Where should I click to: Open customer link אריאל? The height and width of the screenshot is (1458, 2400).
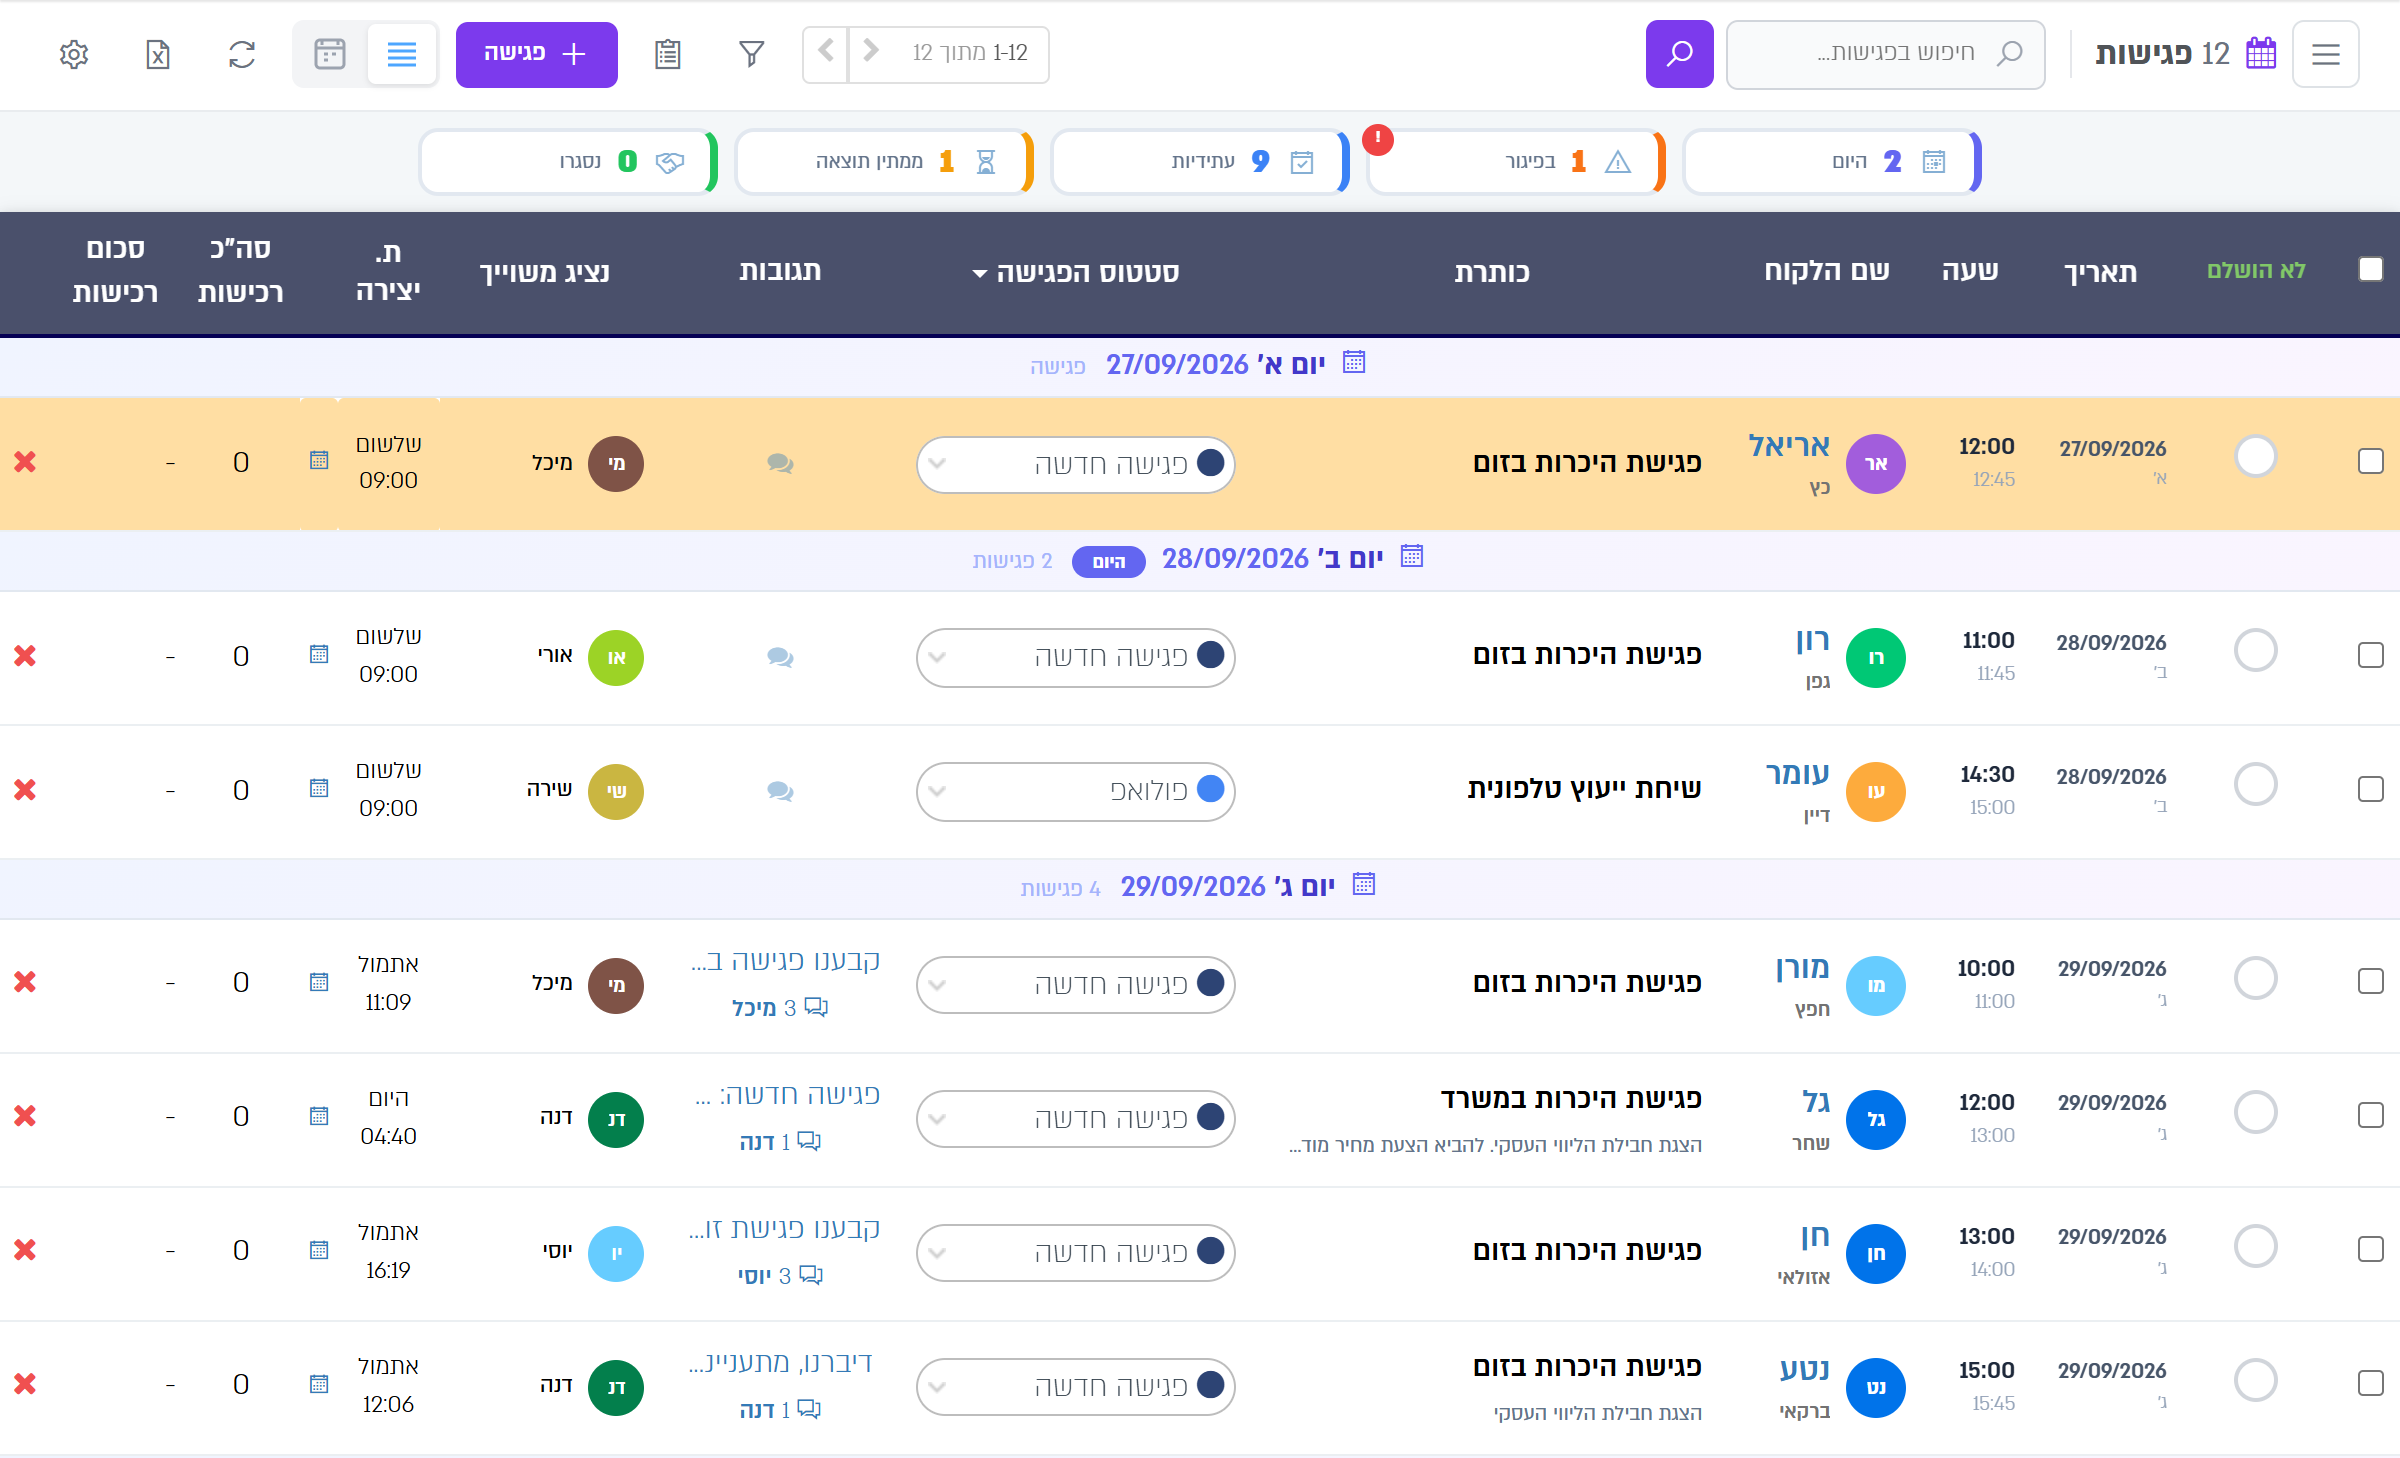[1789, 445]
